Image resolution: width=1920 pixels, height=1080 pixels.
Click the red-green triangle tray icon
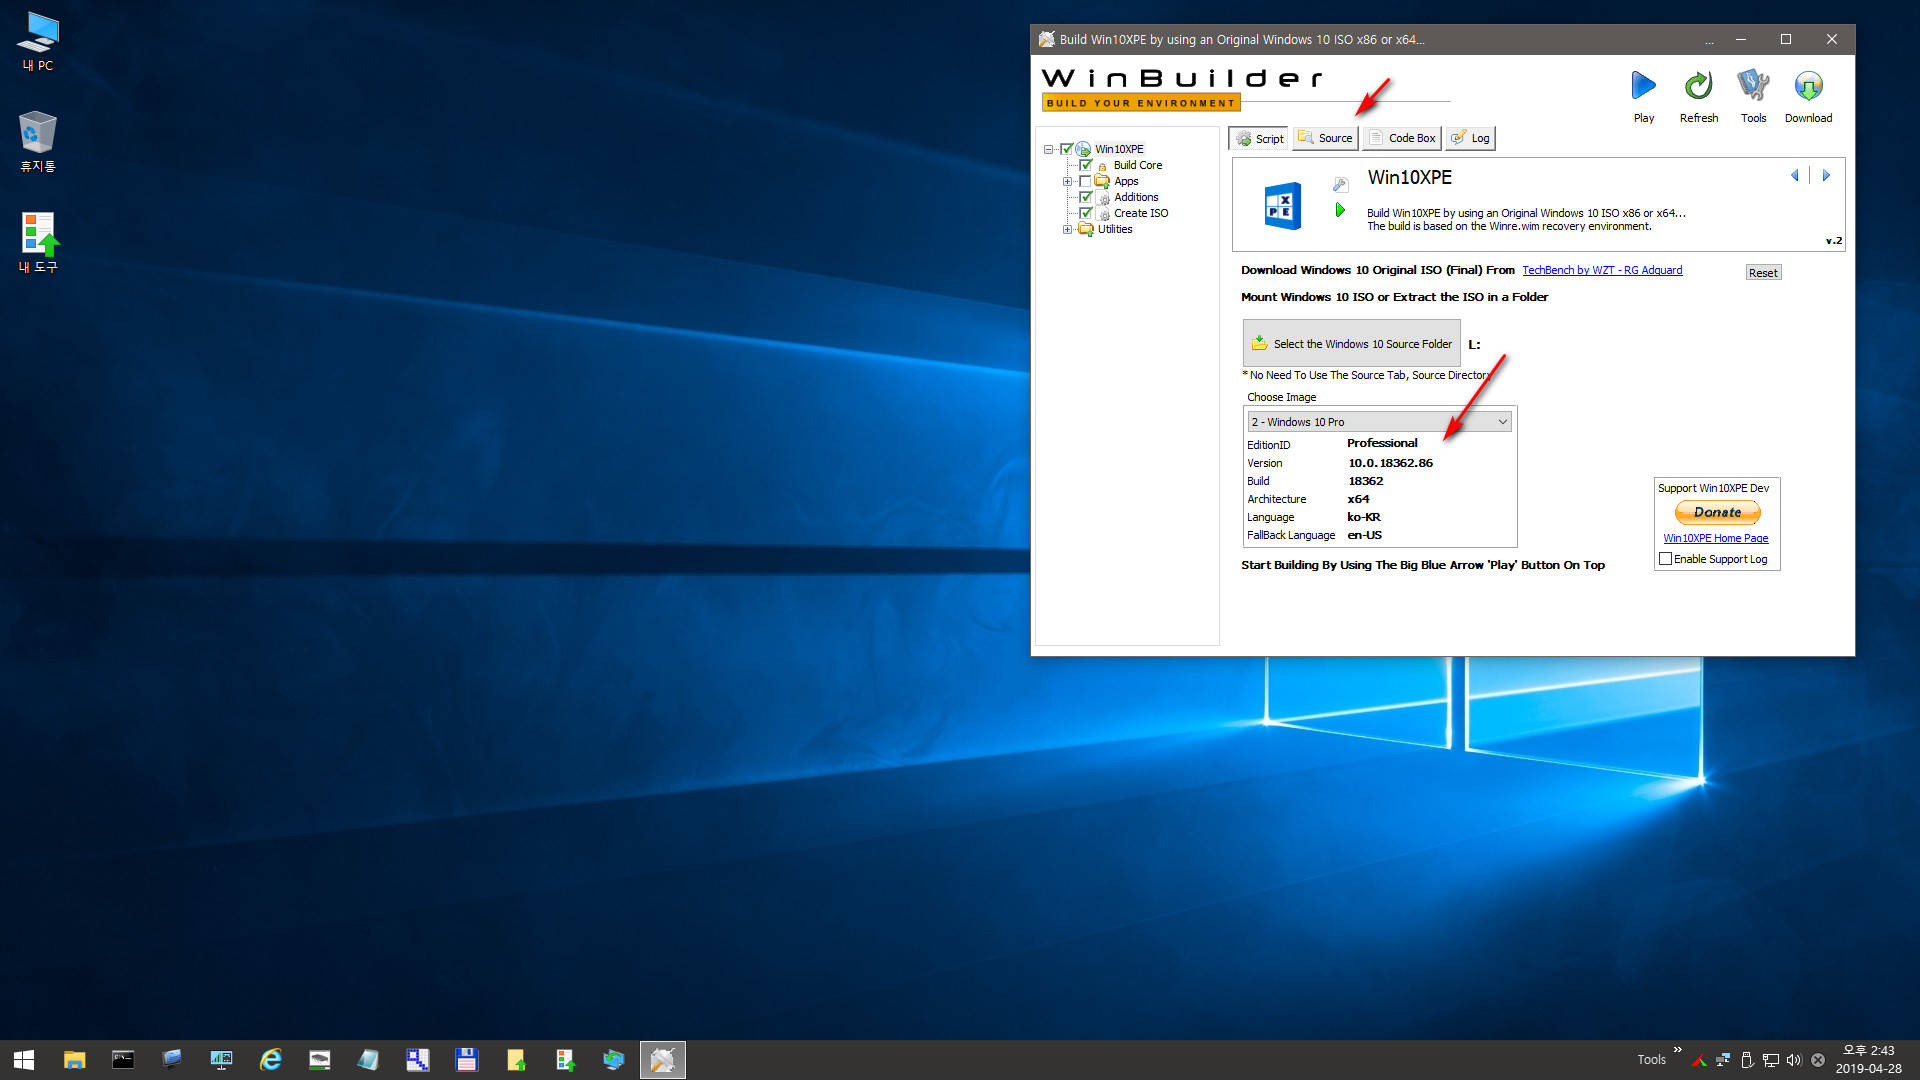[x=1698, y=1060]
